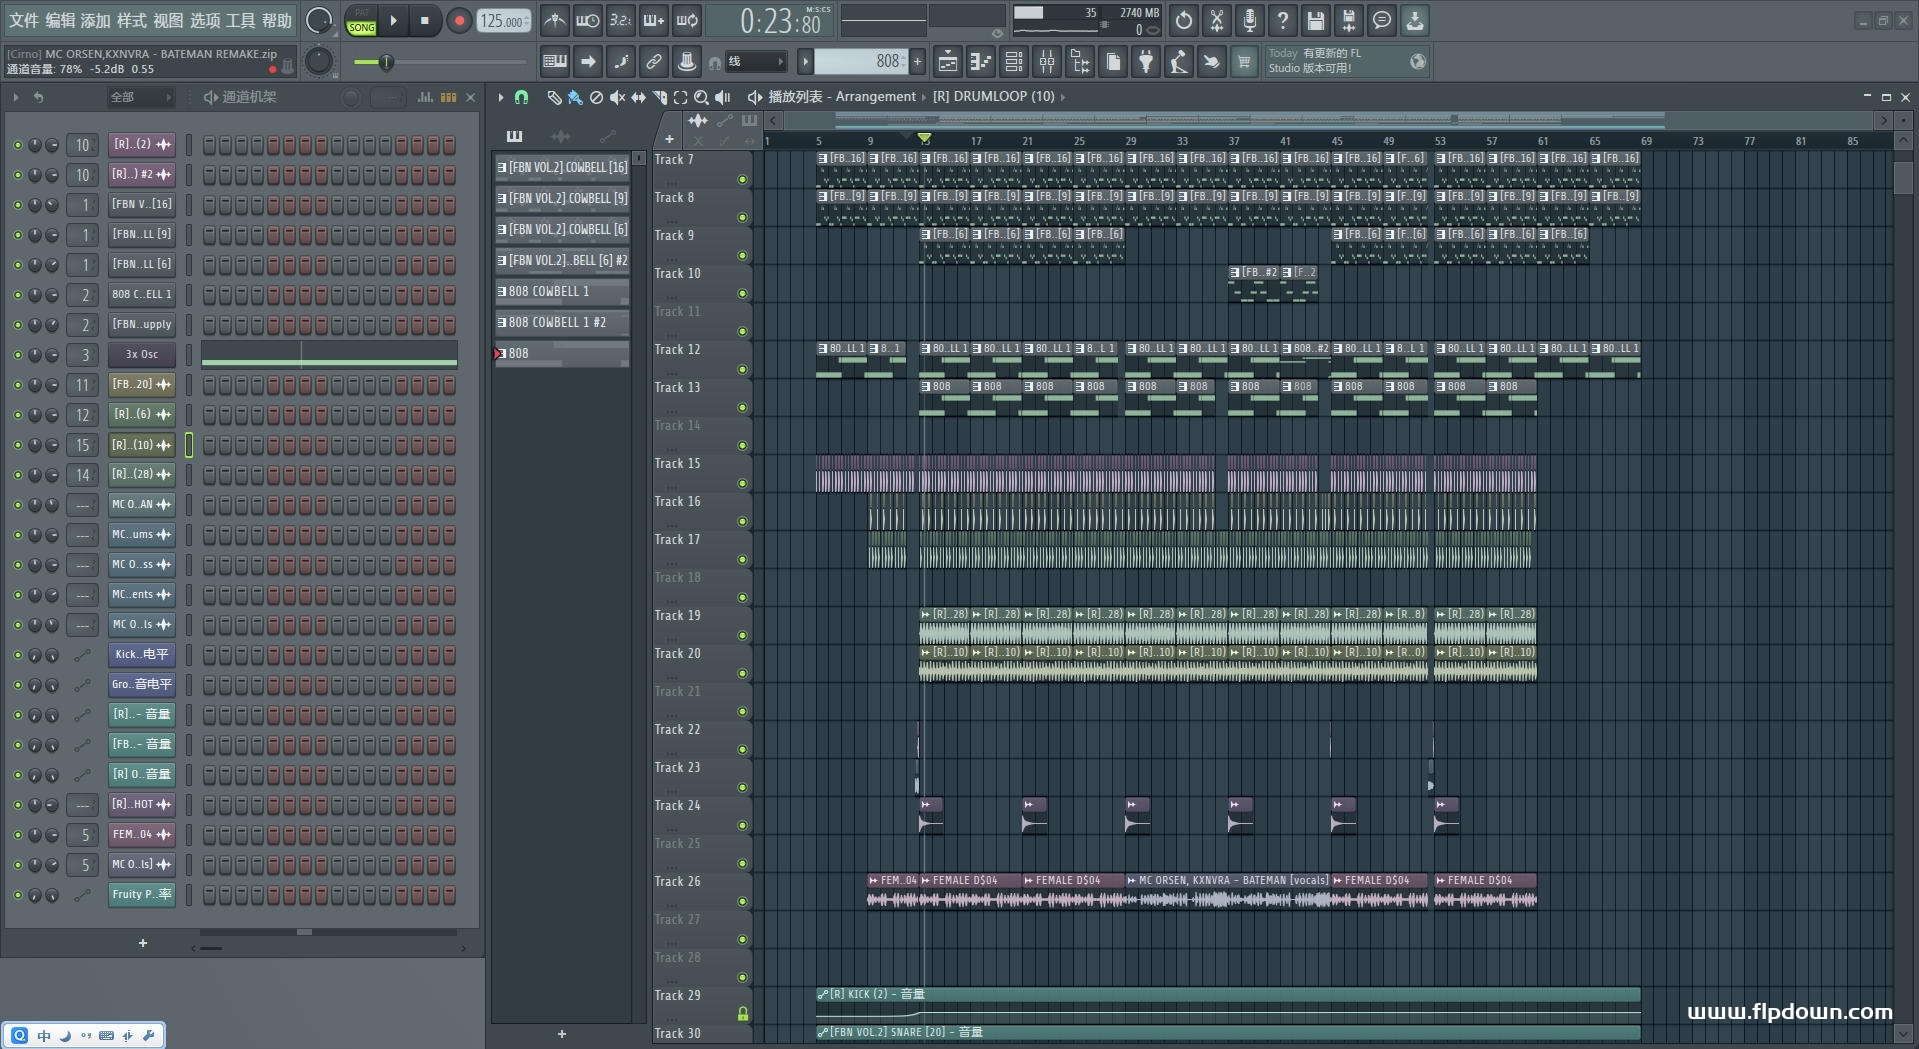1919x1049 pixels.
Task: Select the Zoom tool in playlist toolbar
Action: point(701,97)
